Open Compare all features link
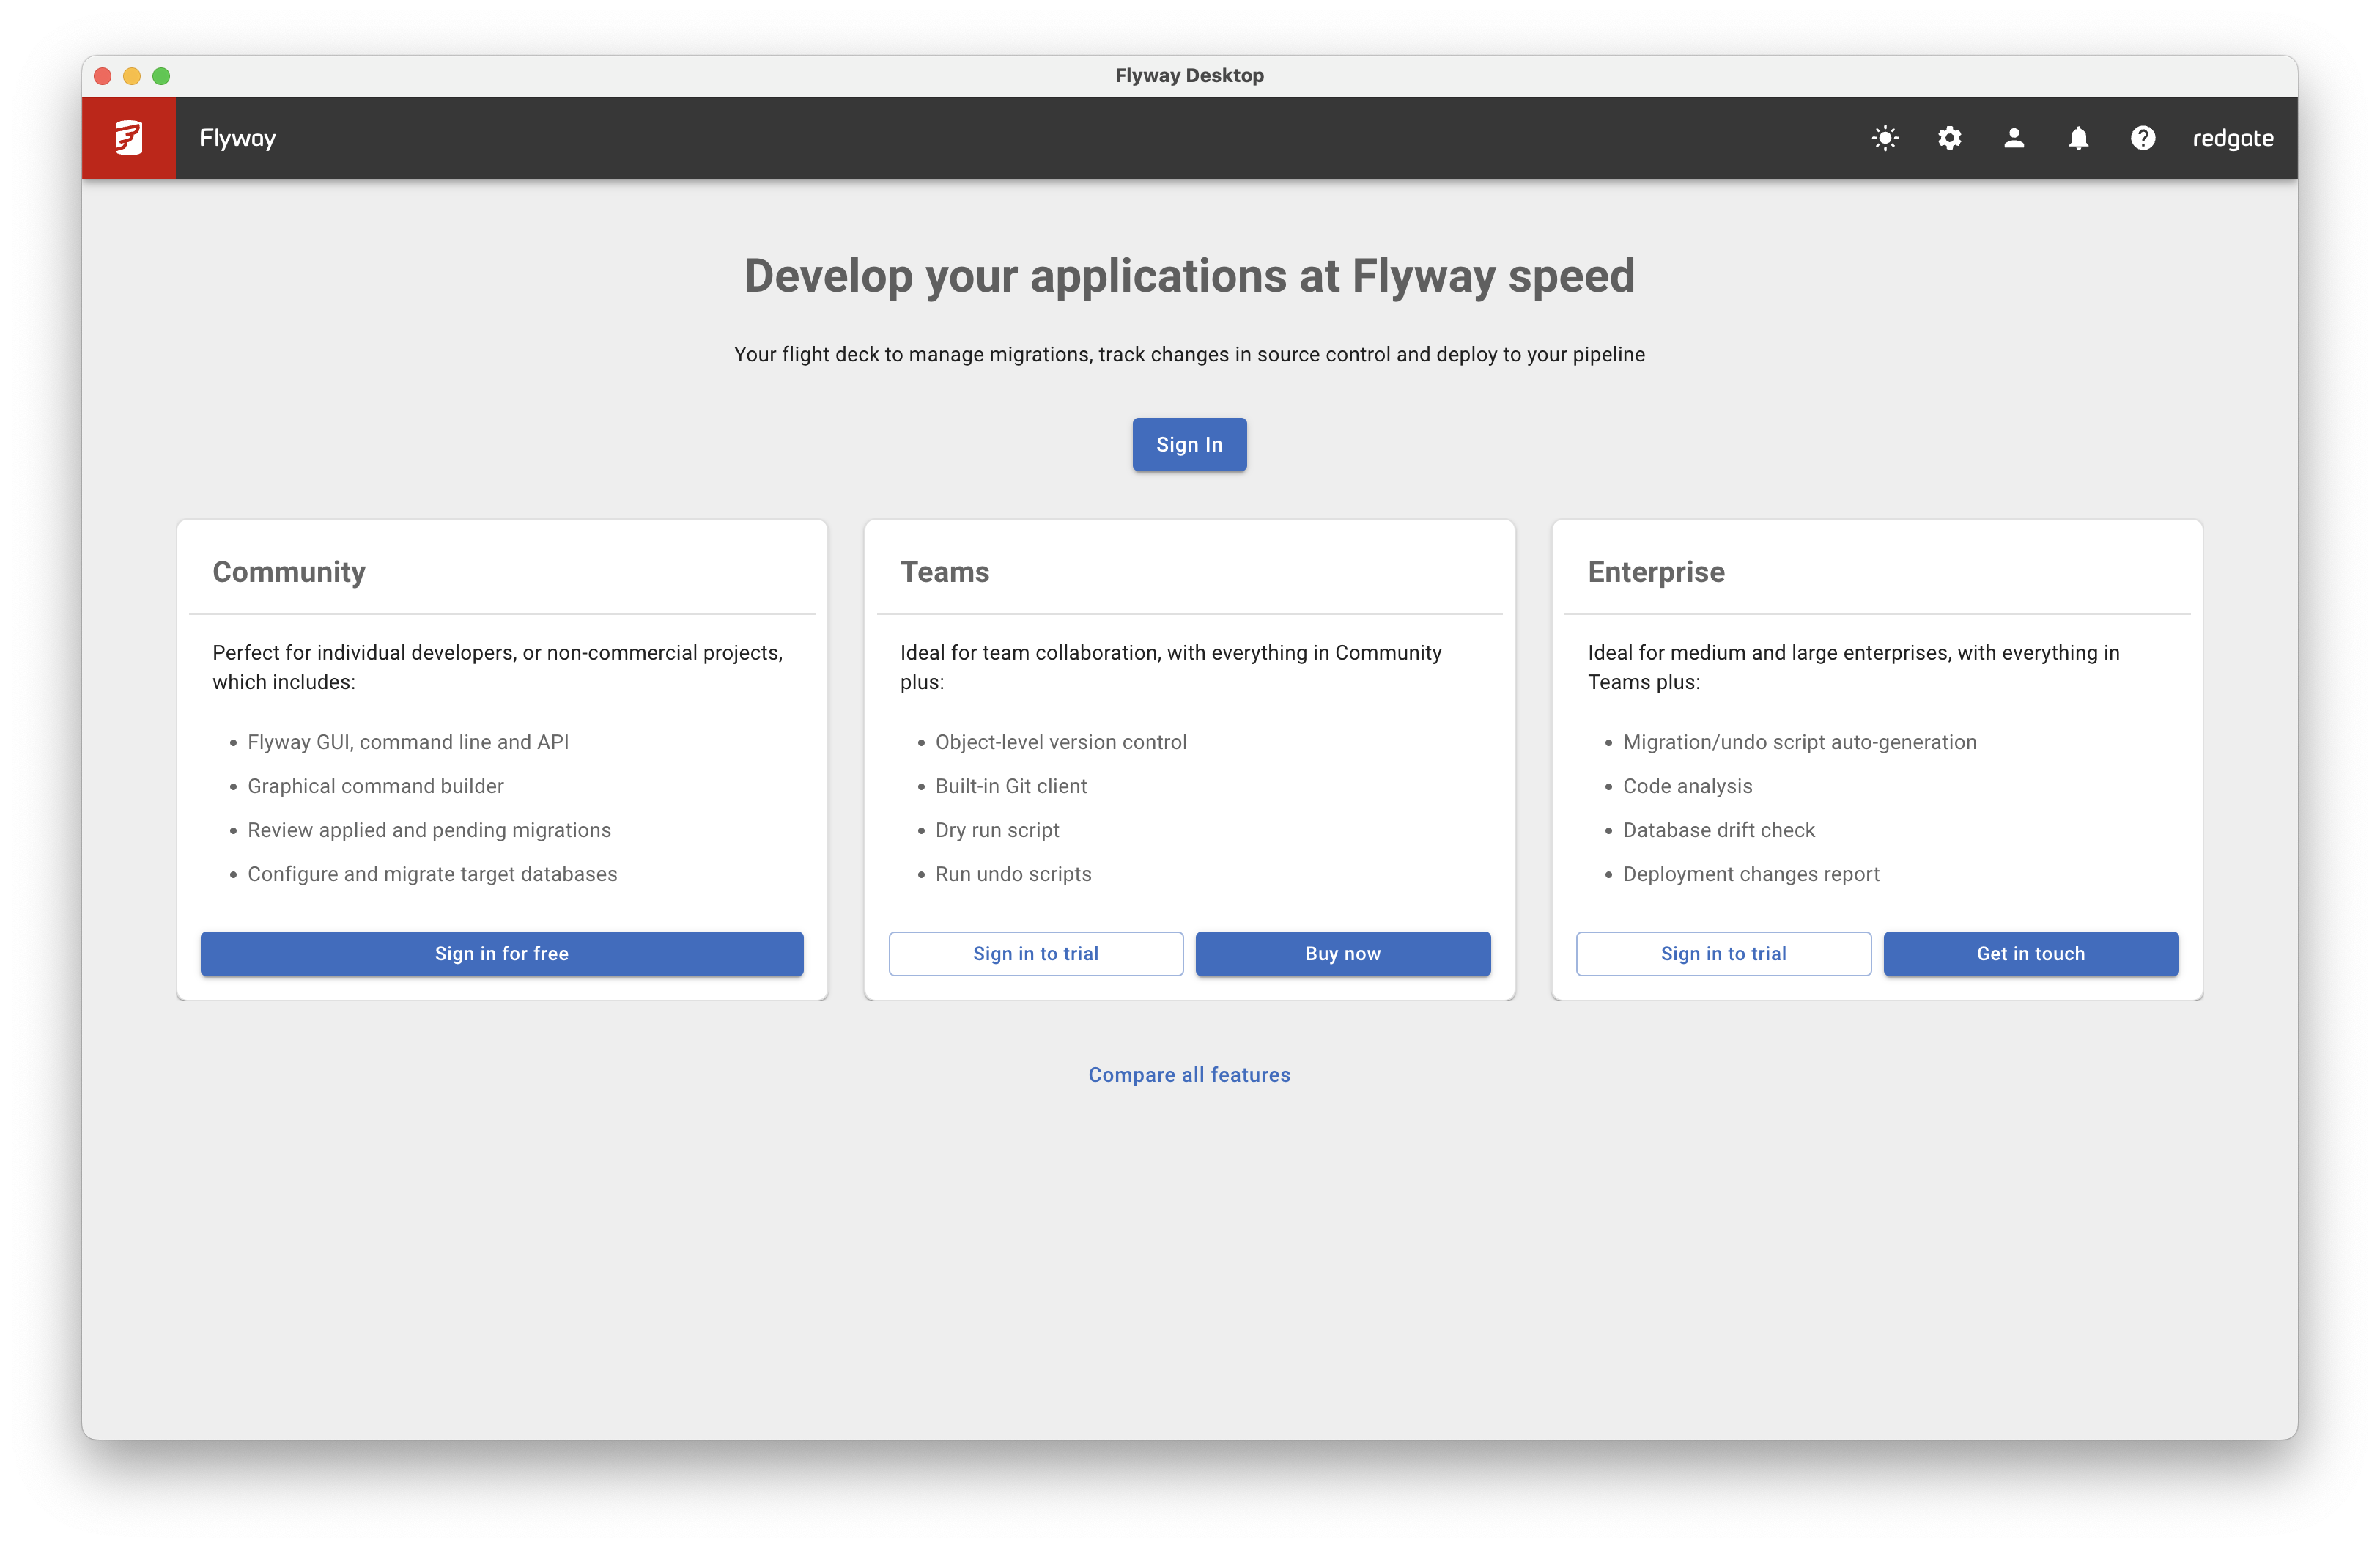This screenshot has width=2380, height=1548. (1189, 1074)
